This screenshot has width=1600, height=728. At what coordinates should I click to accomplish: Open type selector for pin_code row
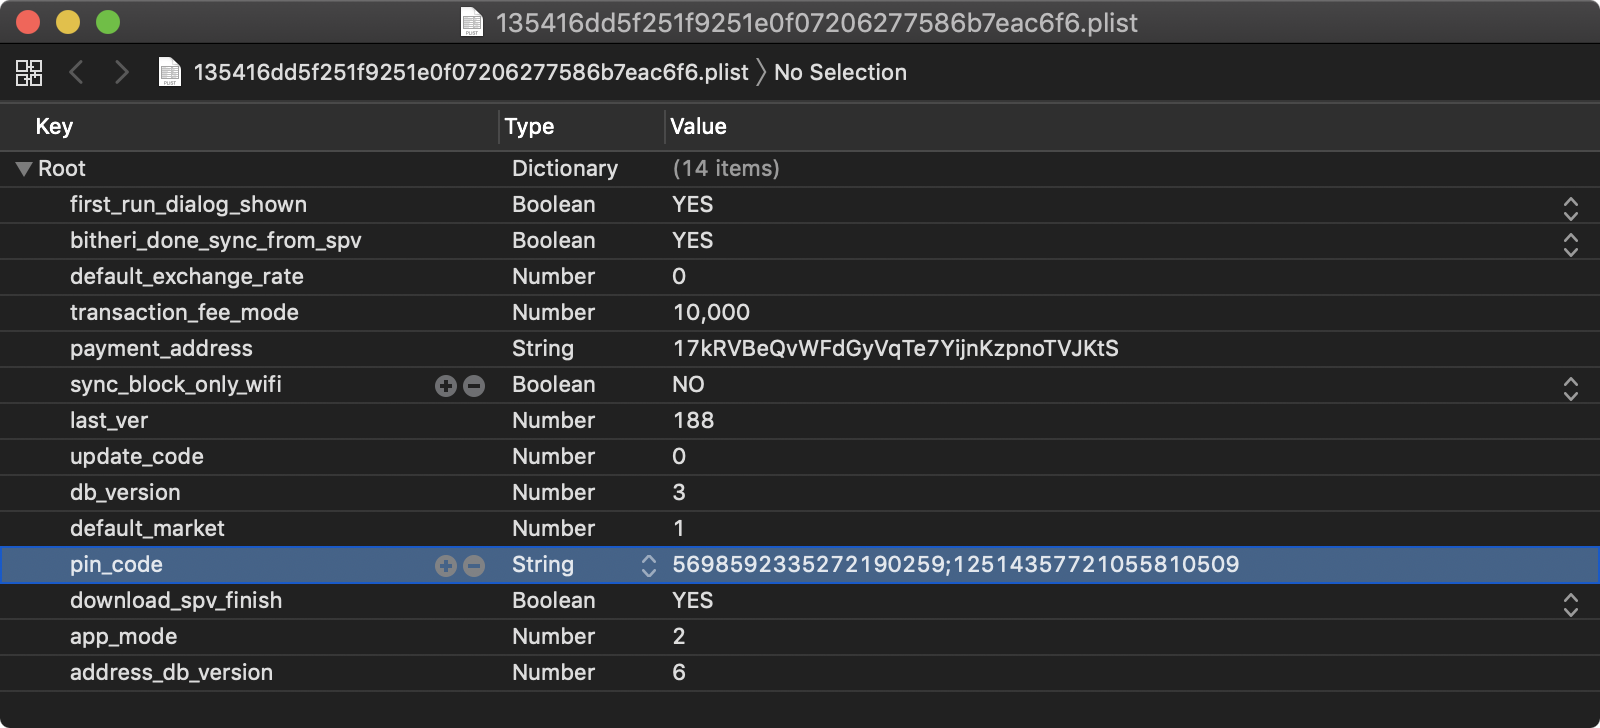pos(648,566)
